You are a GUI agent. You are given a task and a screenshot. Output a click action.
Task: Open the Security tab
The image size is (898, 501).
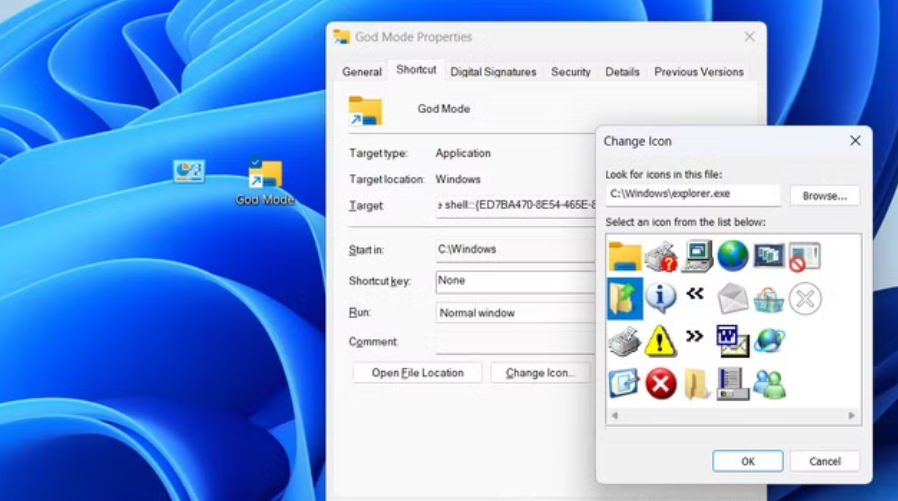tap(570, 72)
